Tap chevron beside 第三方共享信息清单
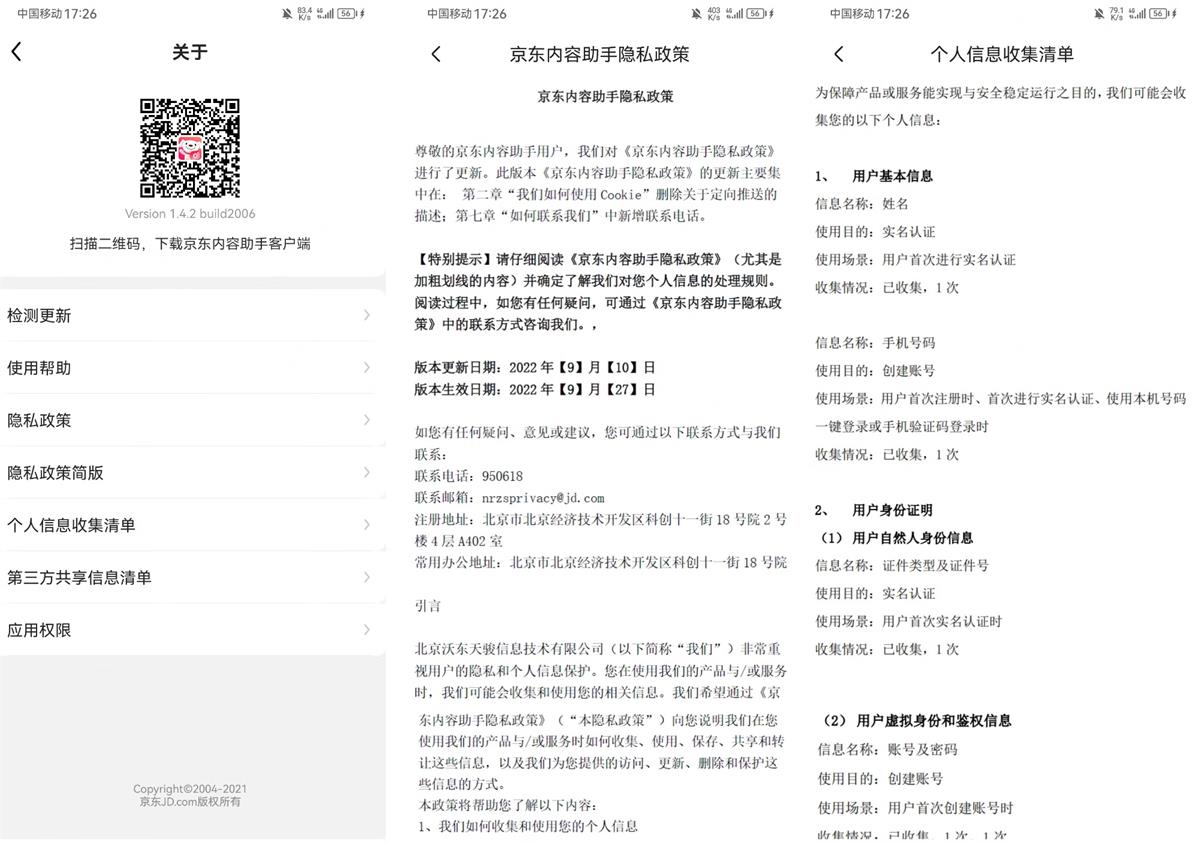This screenshot has height=843, width=1200. [x=367, y=577]
